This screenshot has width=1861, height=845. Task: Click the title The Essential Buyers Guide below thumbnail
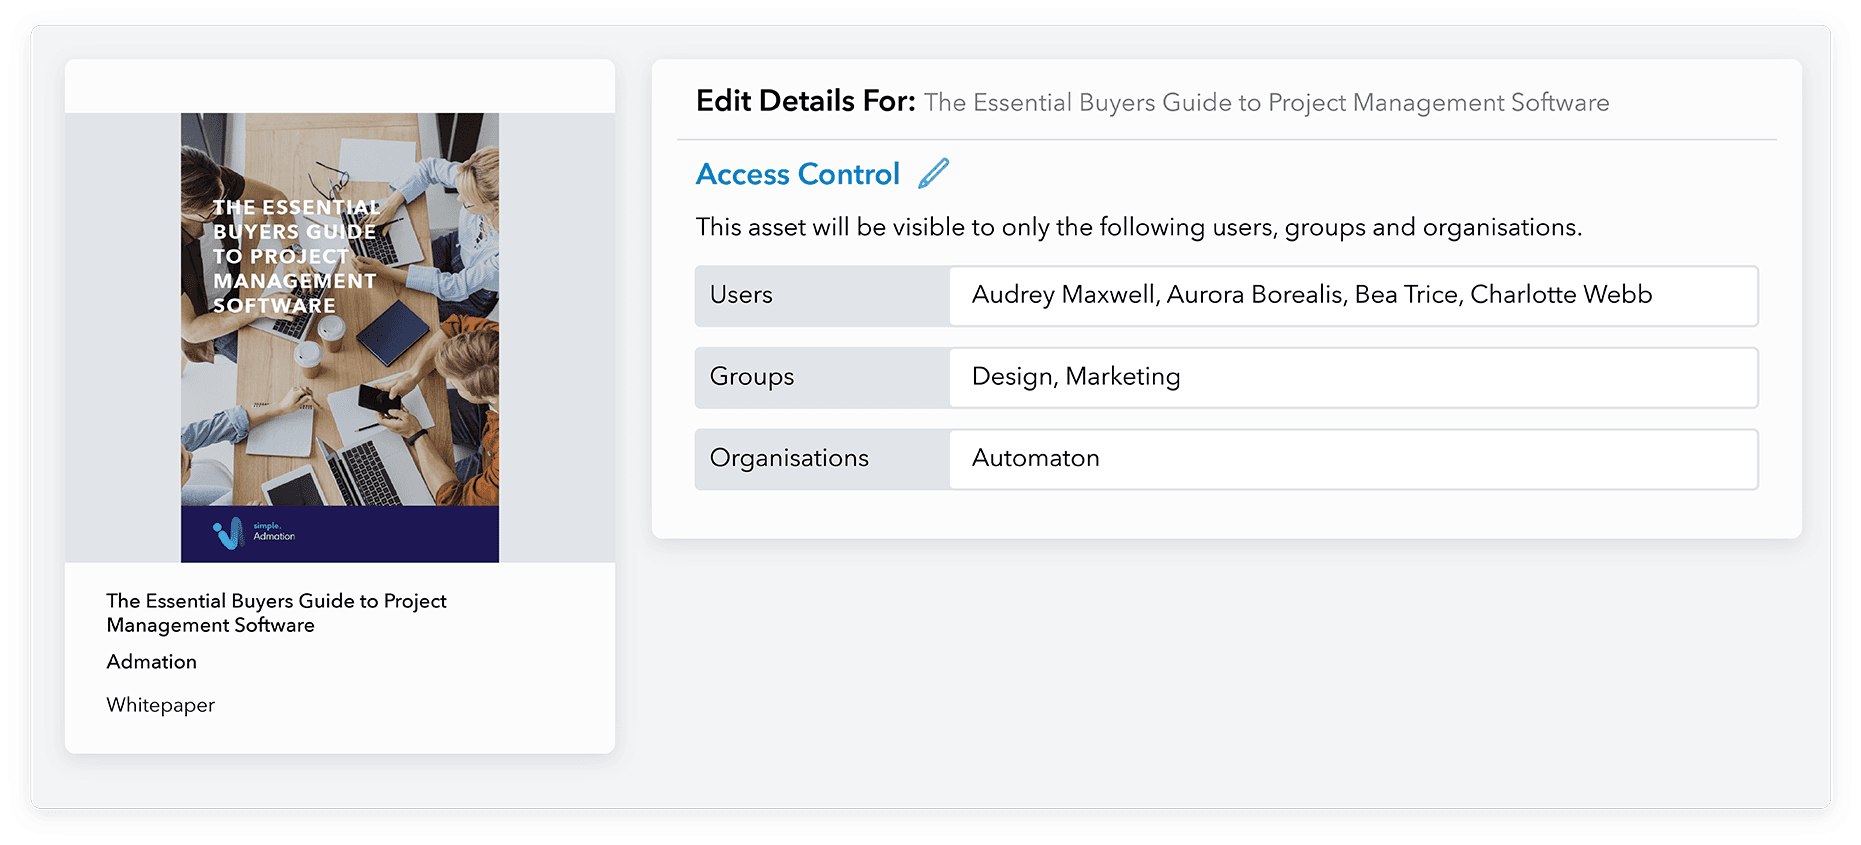276,612
